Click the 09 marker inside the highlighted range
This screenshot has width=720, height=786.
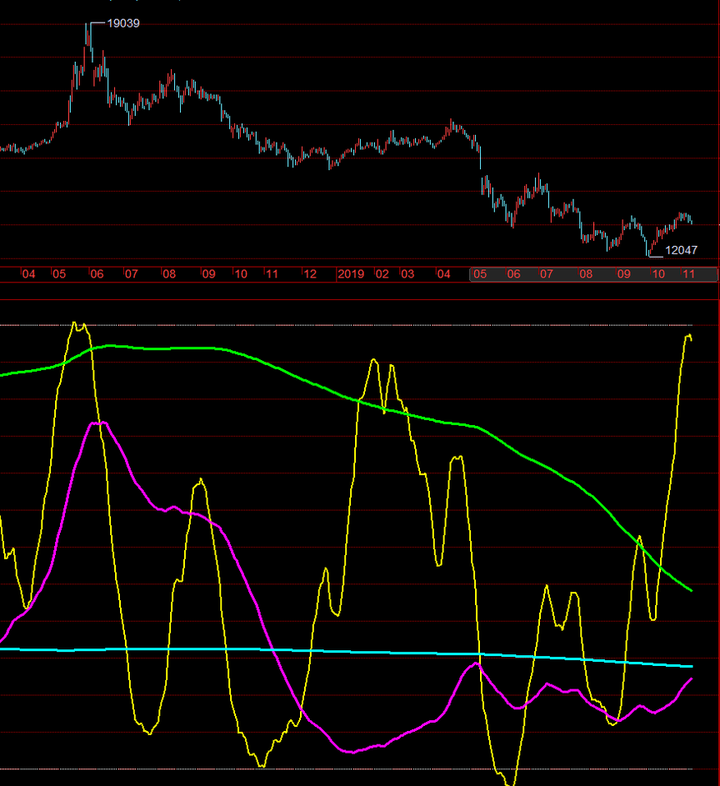[x=624, y=274]
